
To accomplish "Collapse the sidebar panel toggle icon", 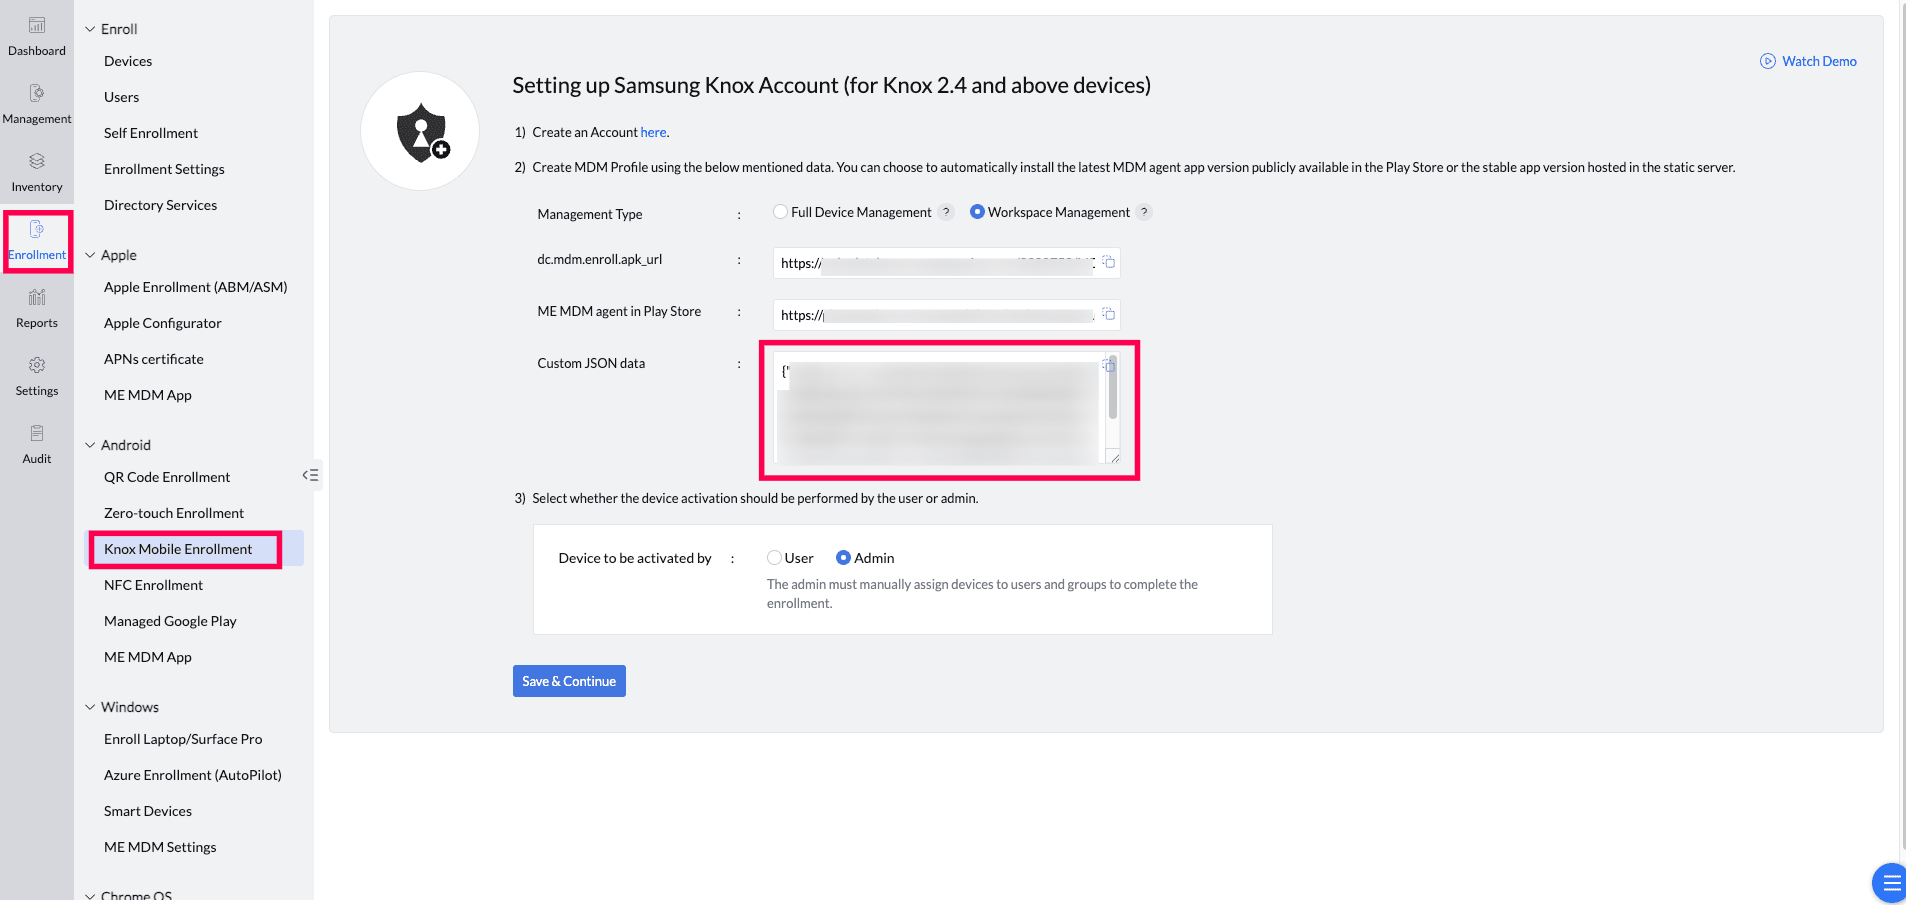I will [311, 475].
